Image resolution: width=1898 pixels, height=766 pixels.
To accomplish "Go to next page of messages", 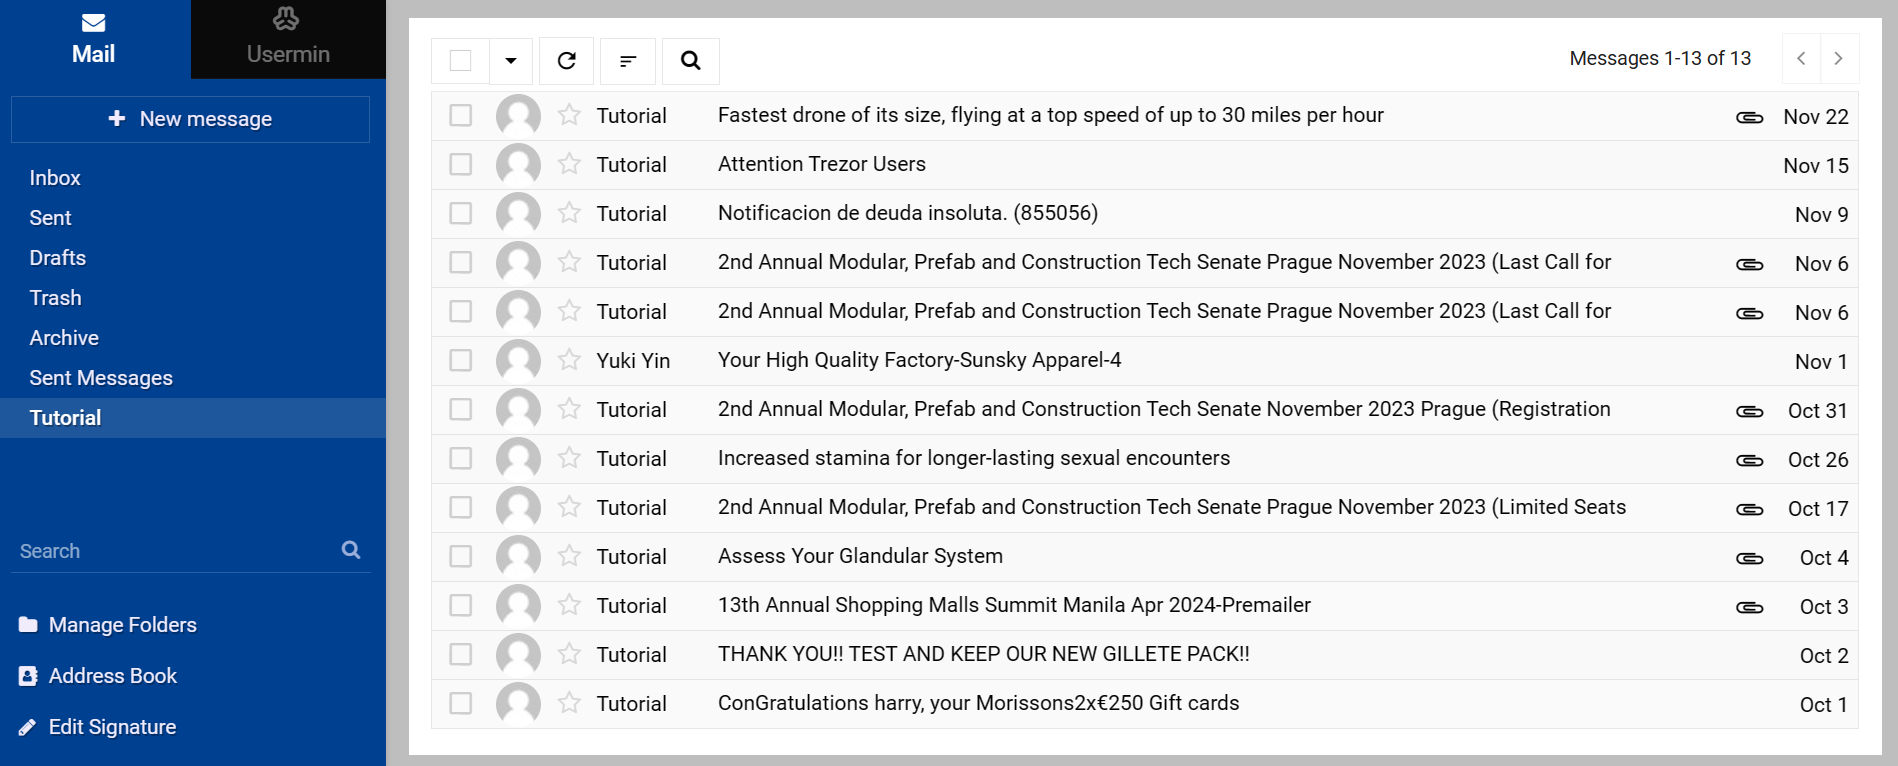I will (1838, 59).
